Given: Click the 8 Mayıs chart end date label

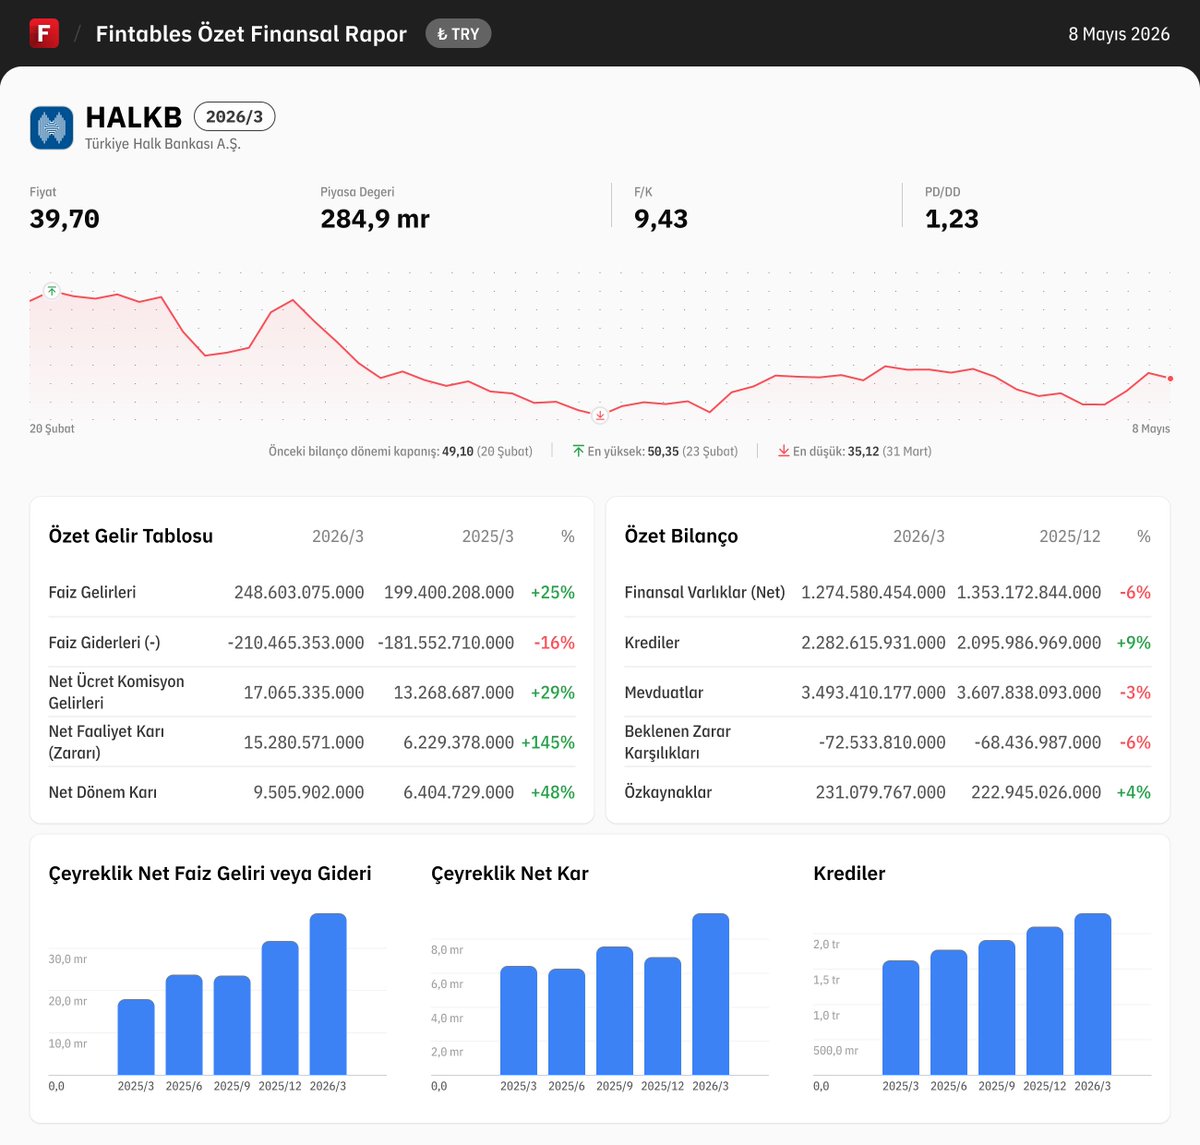Looking at the screenshot, I should click(1151, 429).
